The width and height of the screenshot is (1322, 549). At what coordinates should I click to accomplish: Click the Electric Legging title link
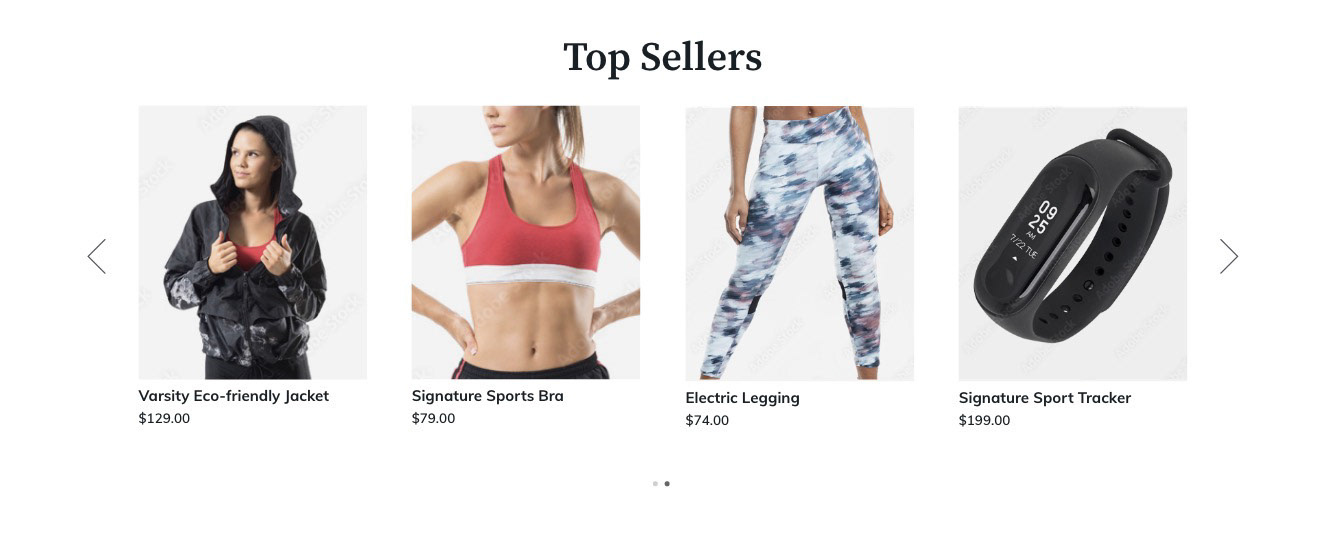coord(743,398)
